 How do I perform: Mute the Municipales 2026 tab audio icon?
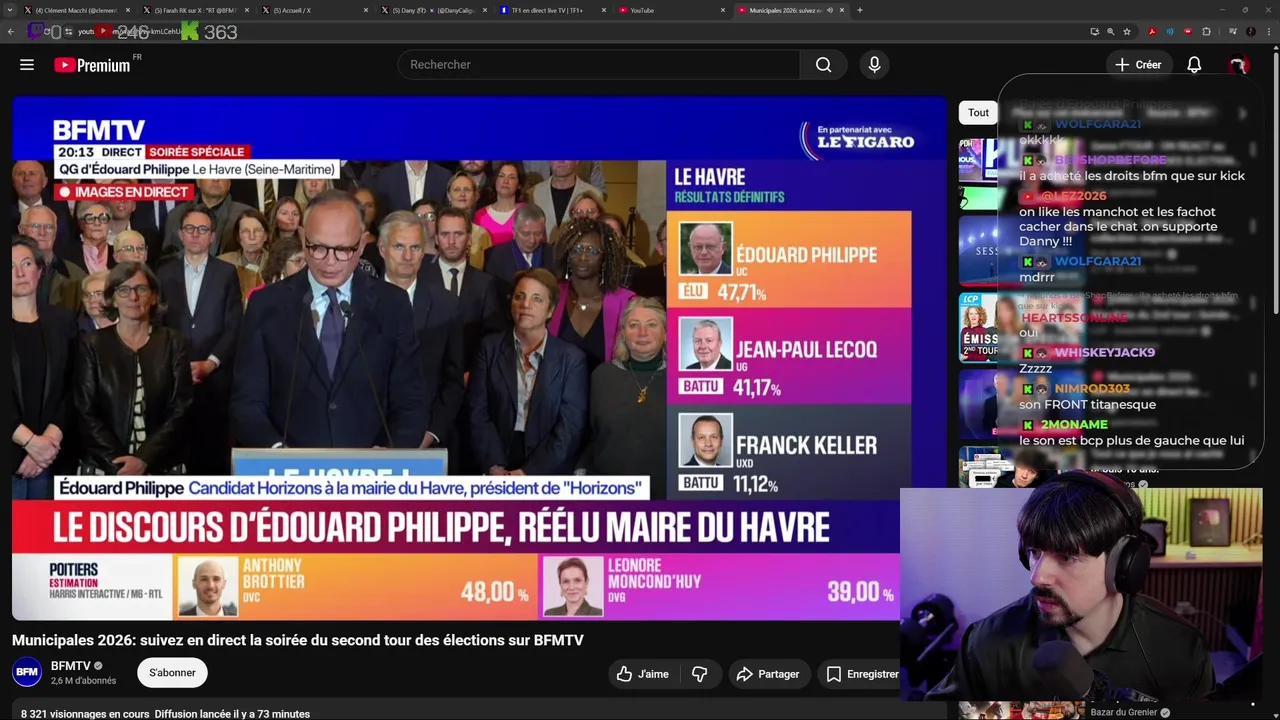tap(829, 10)
